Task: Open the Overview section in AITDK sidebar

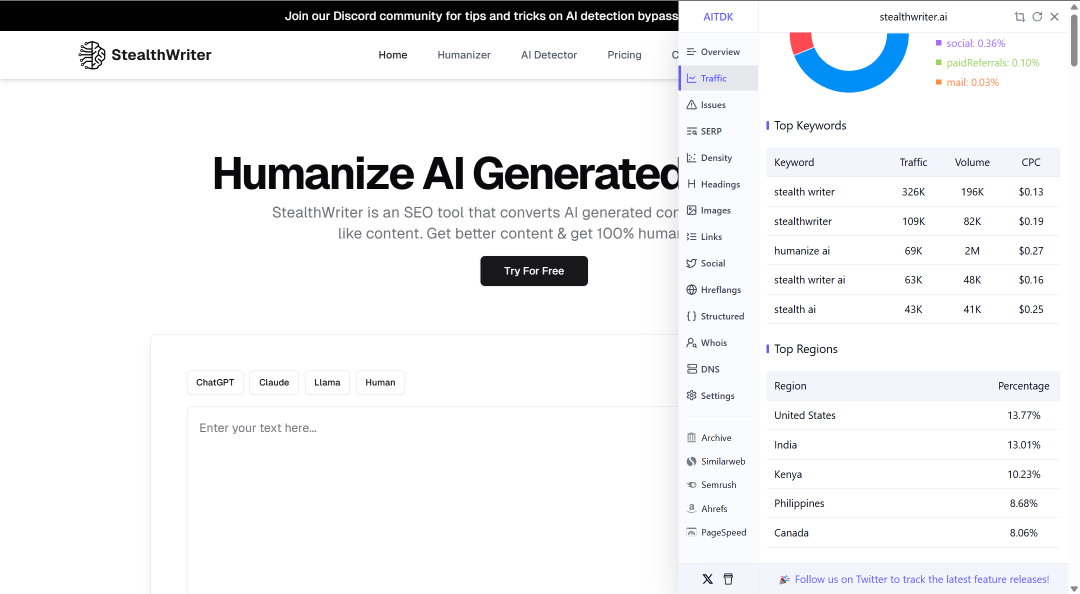Action: pos(718,52)
